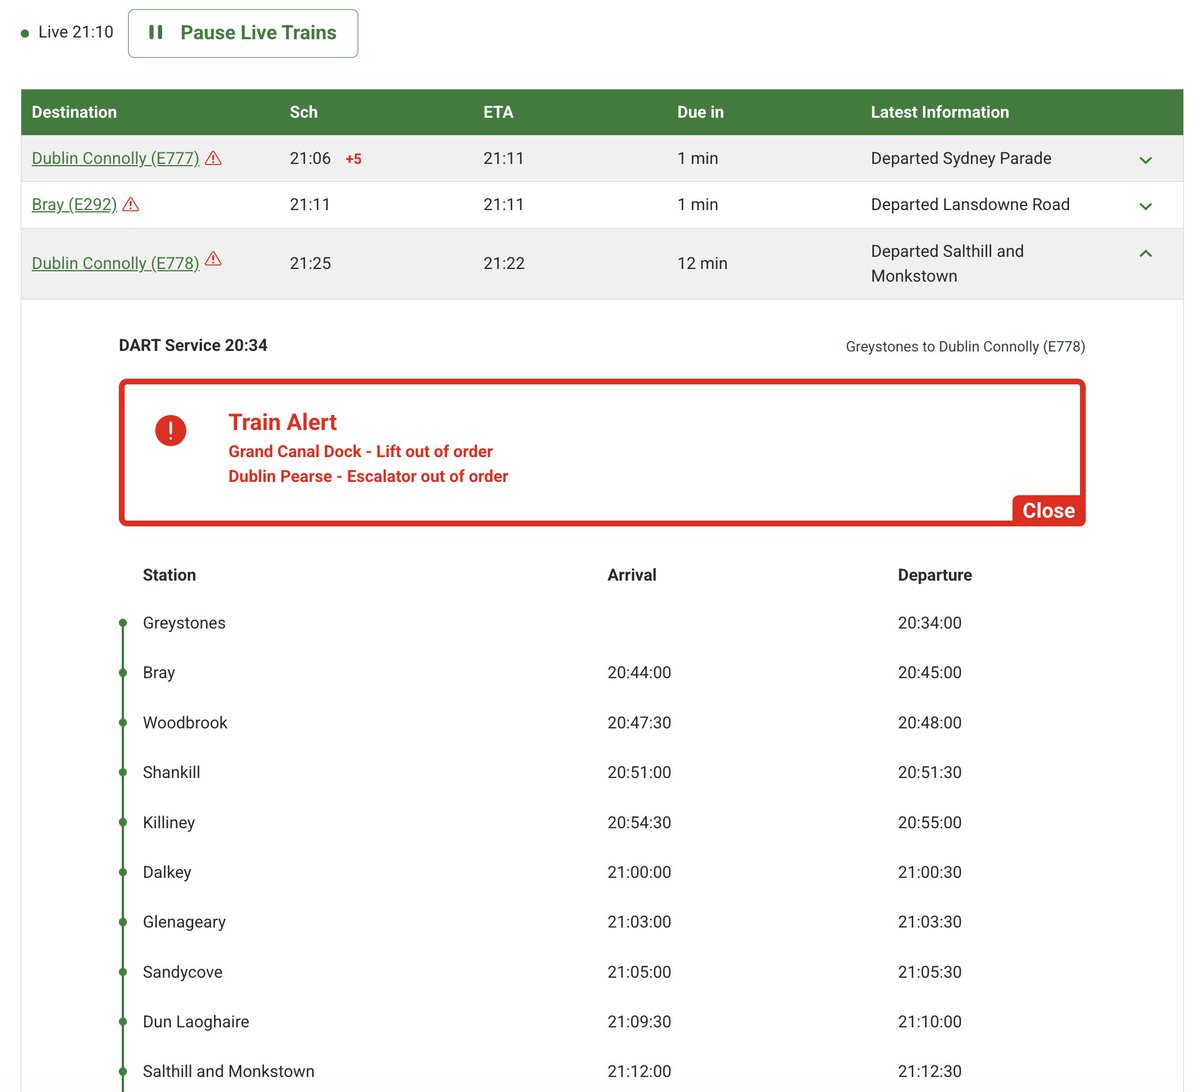The height and width of the screenshot is (1092, 1200).
Task: Click the Train Alert title
Action: pyautogui.click(x=282, y=422)
